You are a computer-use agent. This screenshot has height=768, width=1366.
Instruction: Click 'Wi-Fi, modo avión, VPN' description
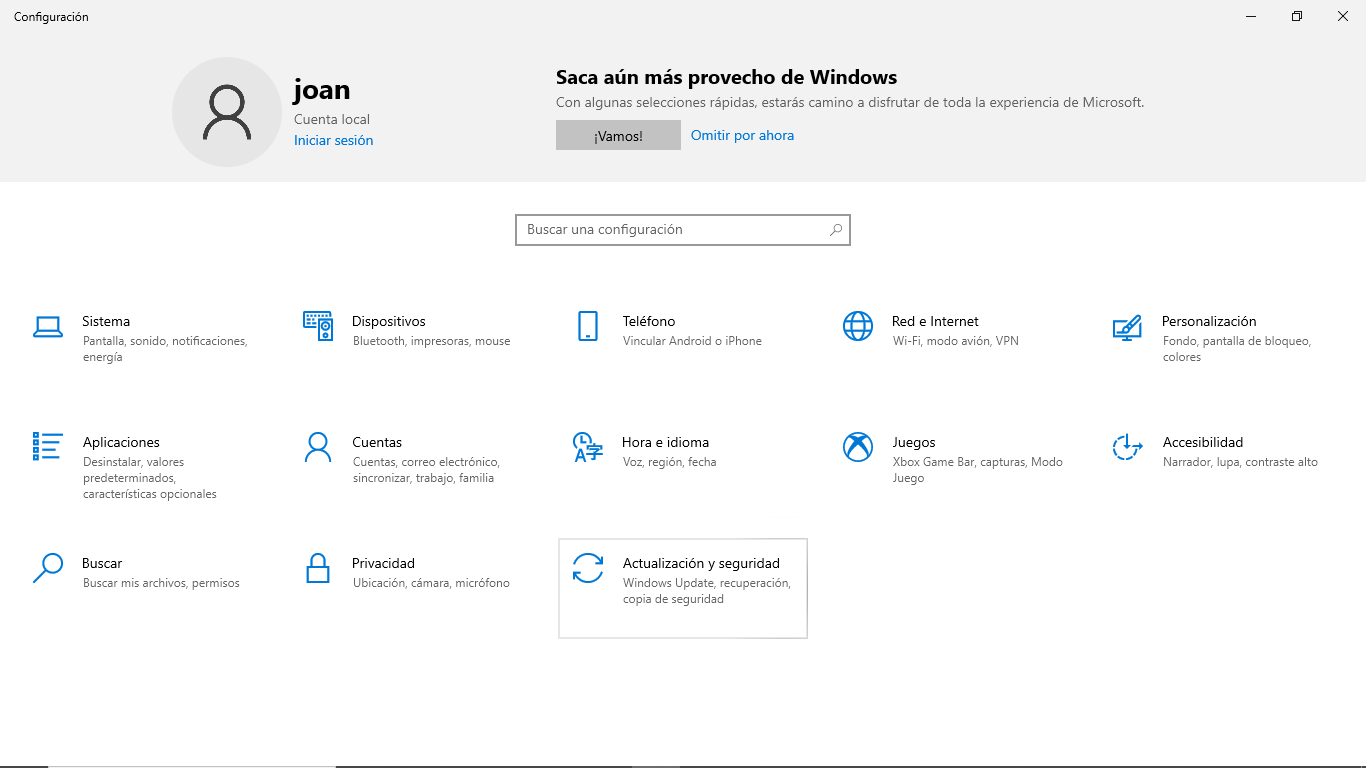click(955, 341)
